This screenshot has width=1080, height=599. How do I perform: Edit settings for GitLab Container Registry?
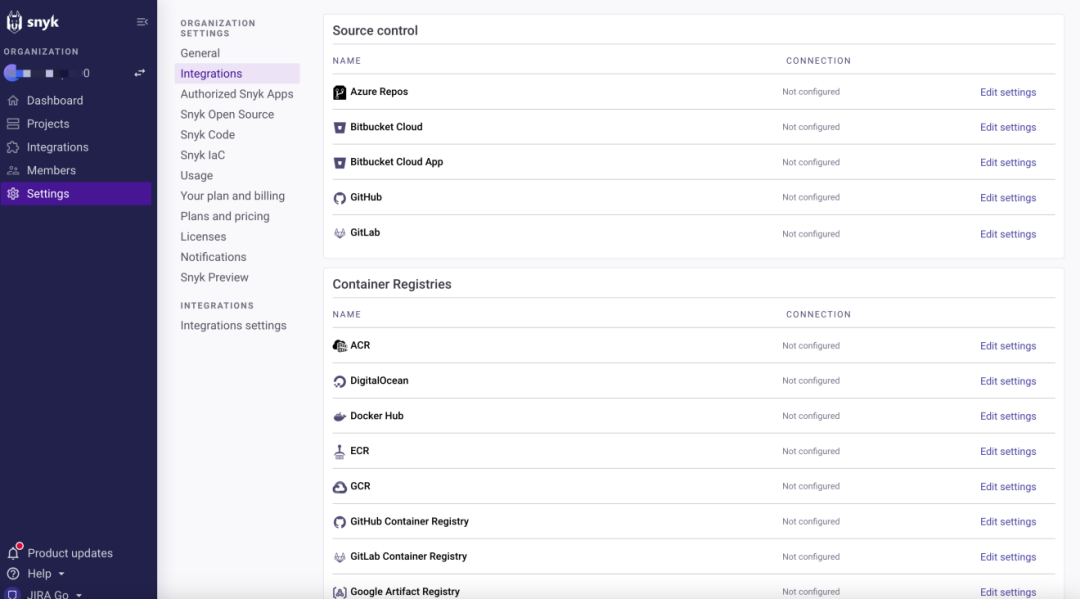point(1008,557)
